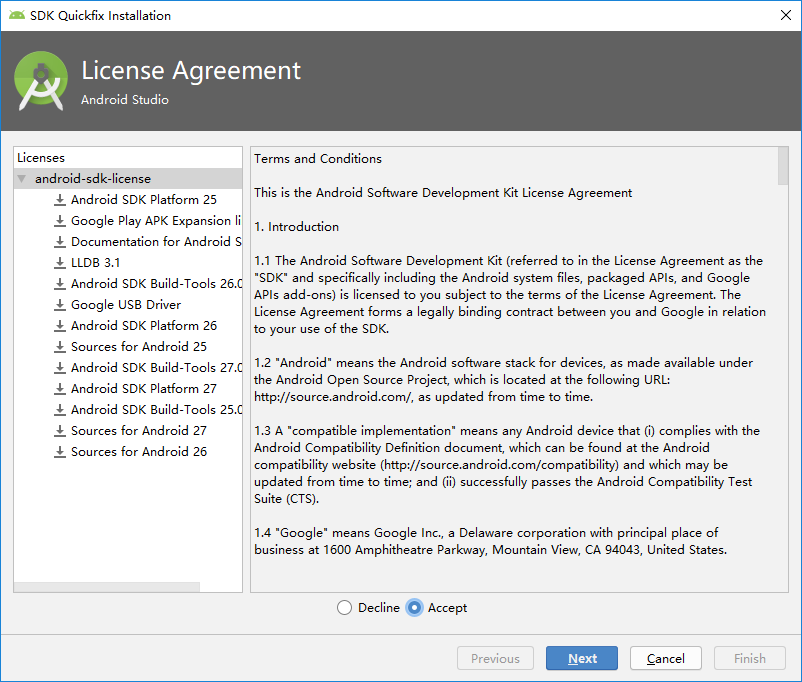Select Android SDK Build-Tools 25.0 entry text

coord(156,409)
